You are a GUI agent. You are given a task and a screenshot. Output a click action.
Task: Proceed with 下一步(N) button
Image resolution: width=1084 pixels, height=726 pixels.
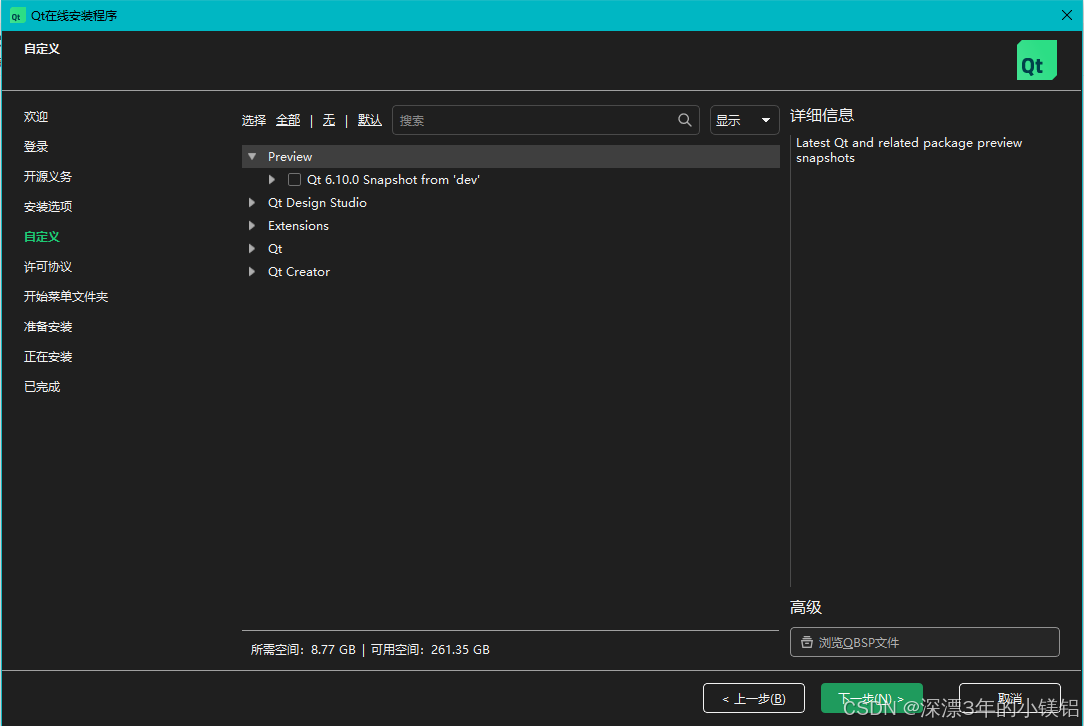872,698
